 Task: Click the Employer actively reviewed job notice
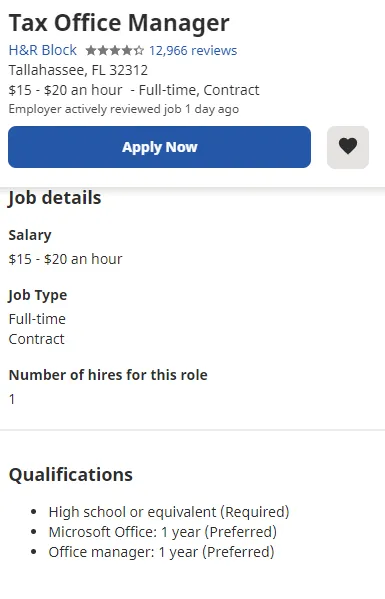coord(124,109)
